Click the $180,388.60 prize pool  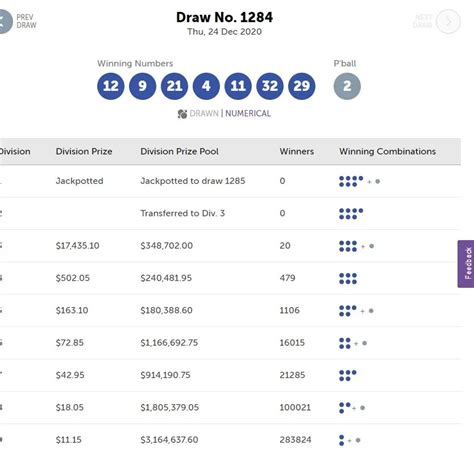166,310
